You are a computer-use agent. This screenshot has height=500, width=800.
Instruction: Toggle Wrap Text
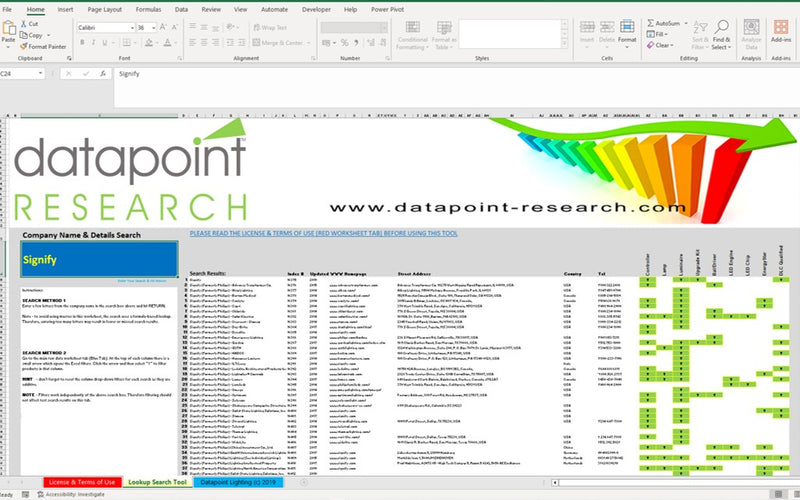[x=270, y=28]
